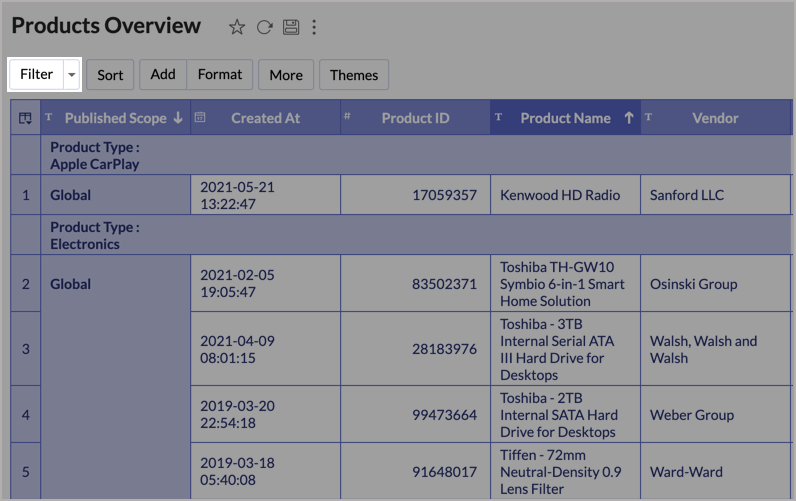Click the Sort button

click(x=110, y=75)
